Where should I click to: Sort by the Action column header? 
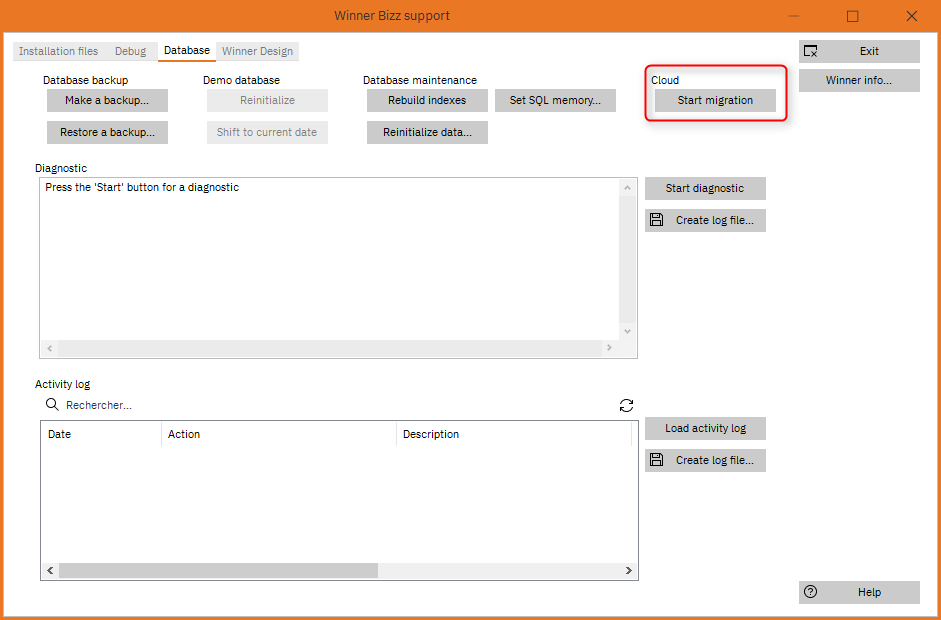[x=279, y=434]
